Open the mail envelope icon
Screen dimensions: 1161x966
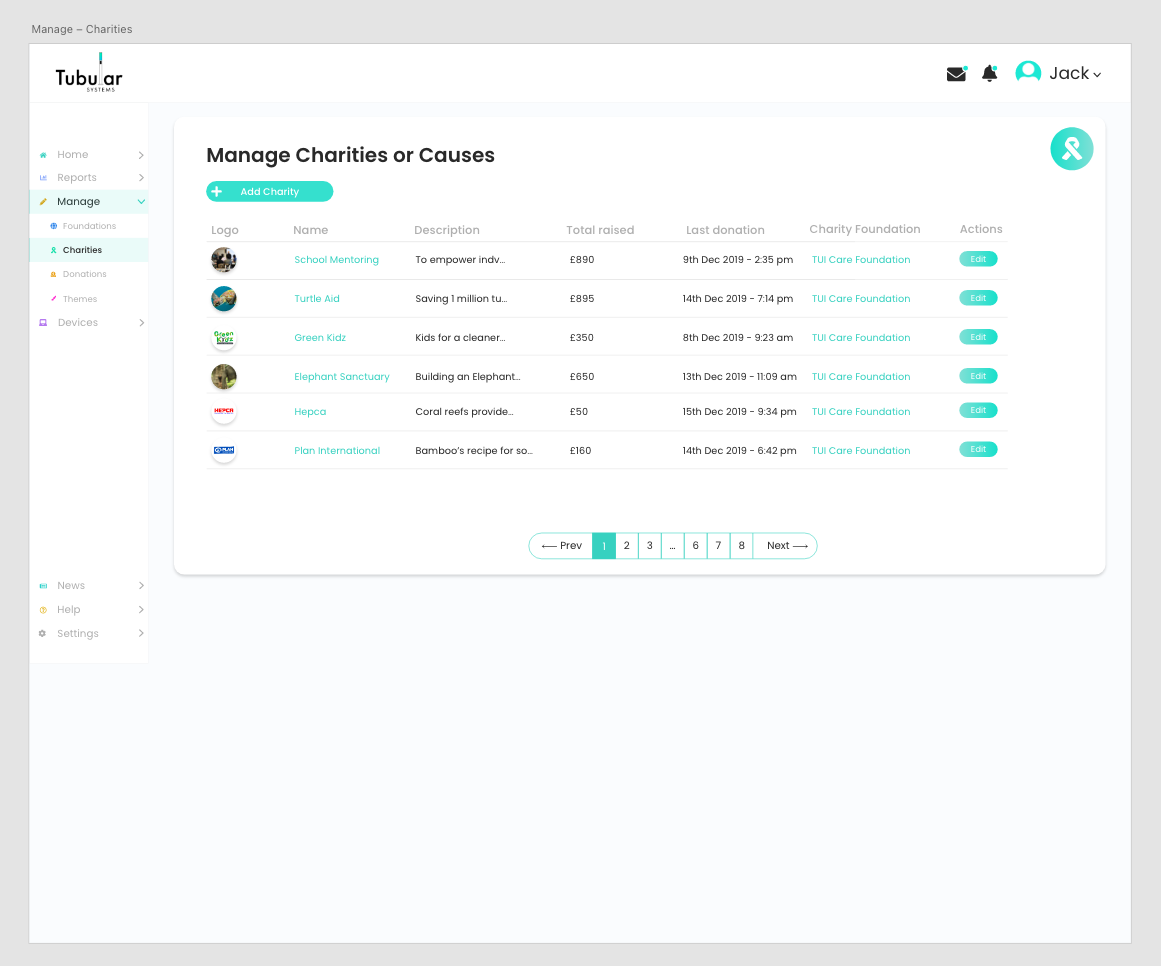(956, 74)
